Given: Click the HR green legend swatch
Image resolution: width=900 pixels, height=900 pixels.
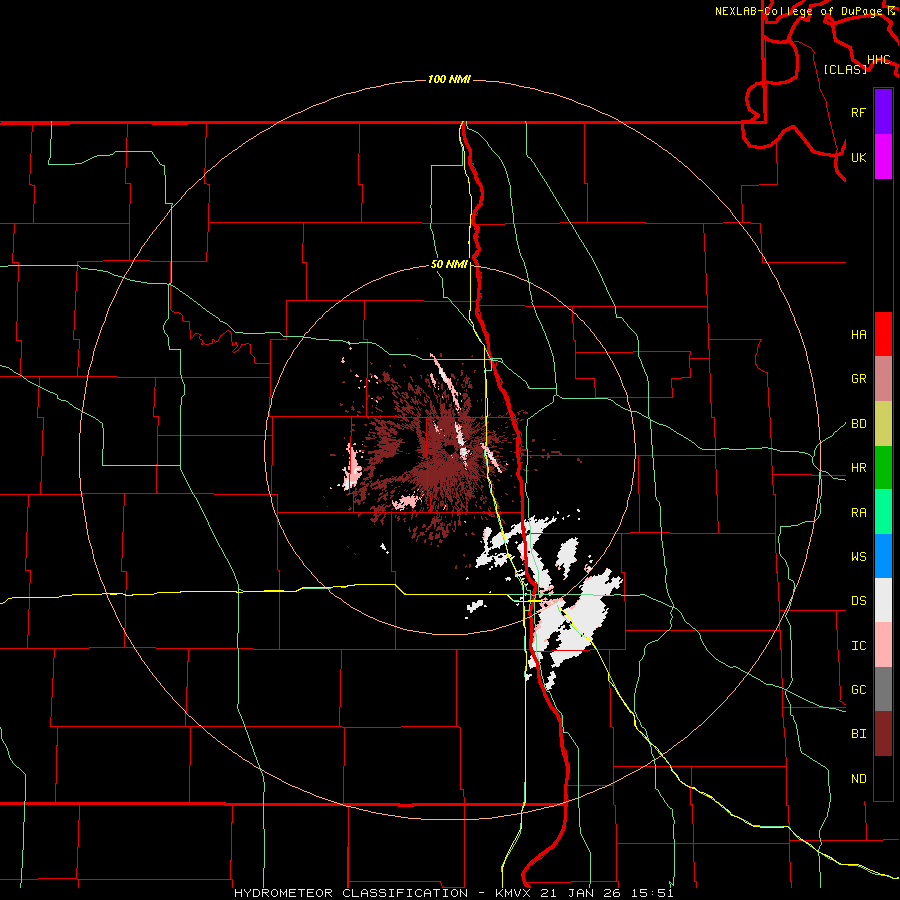Looking at the screenshot, I should click(x=883, y=468).
